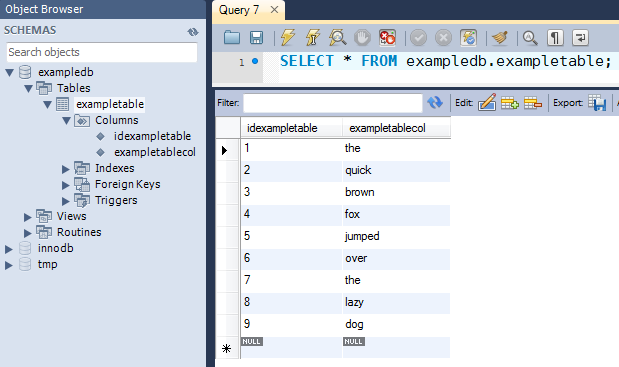Image resolution: width=619 pixels, height=367 pixels.
Task: Select the cell containing 'jumped'
Action: tap(396, 237)
